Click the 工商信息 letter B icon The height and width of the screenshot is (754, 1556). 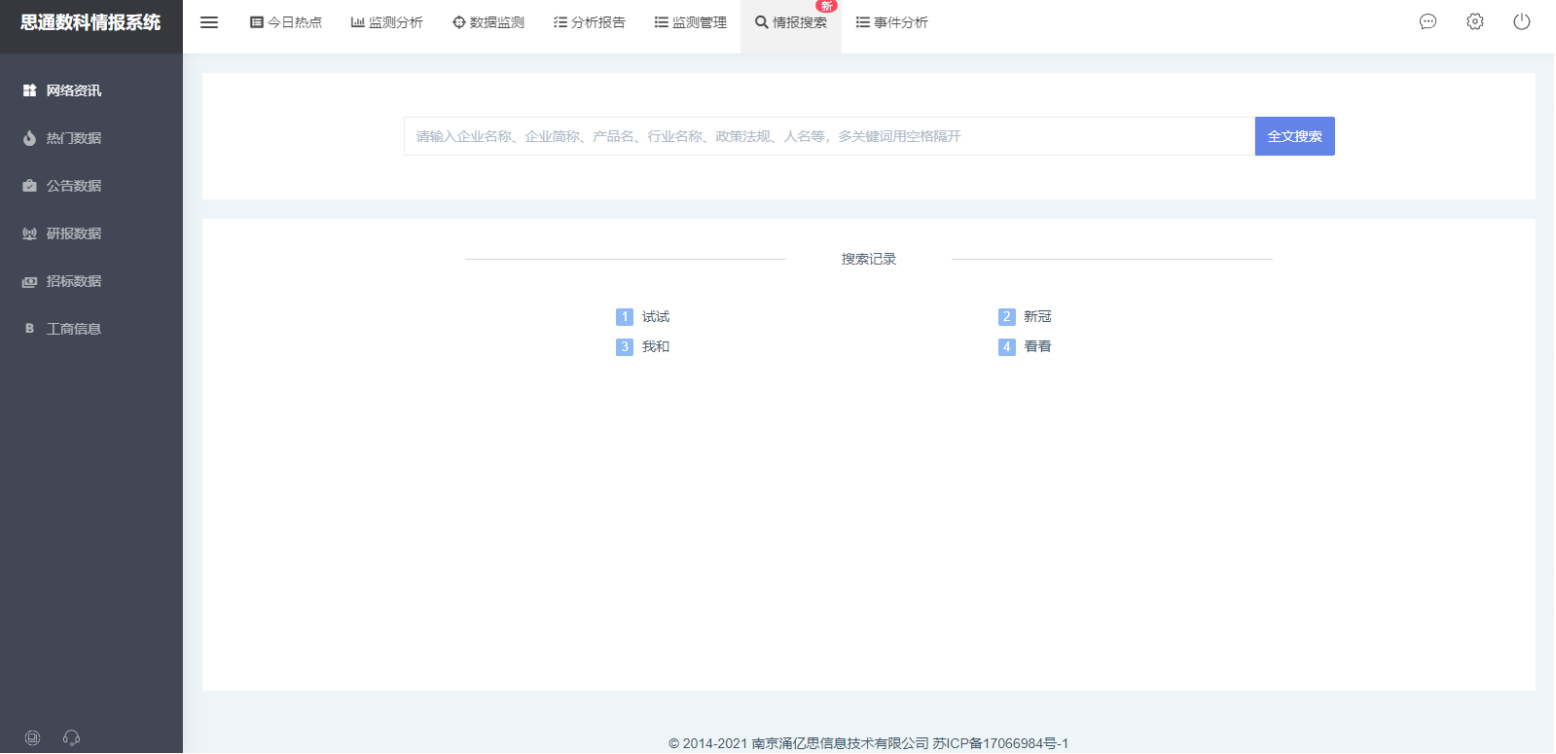30,328
